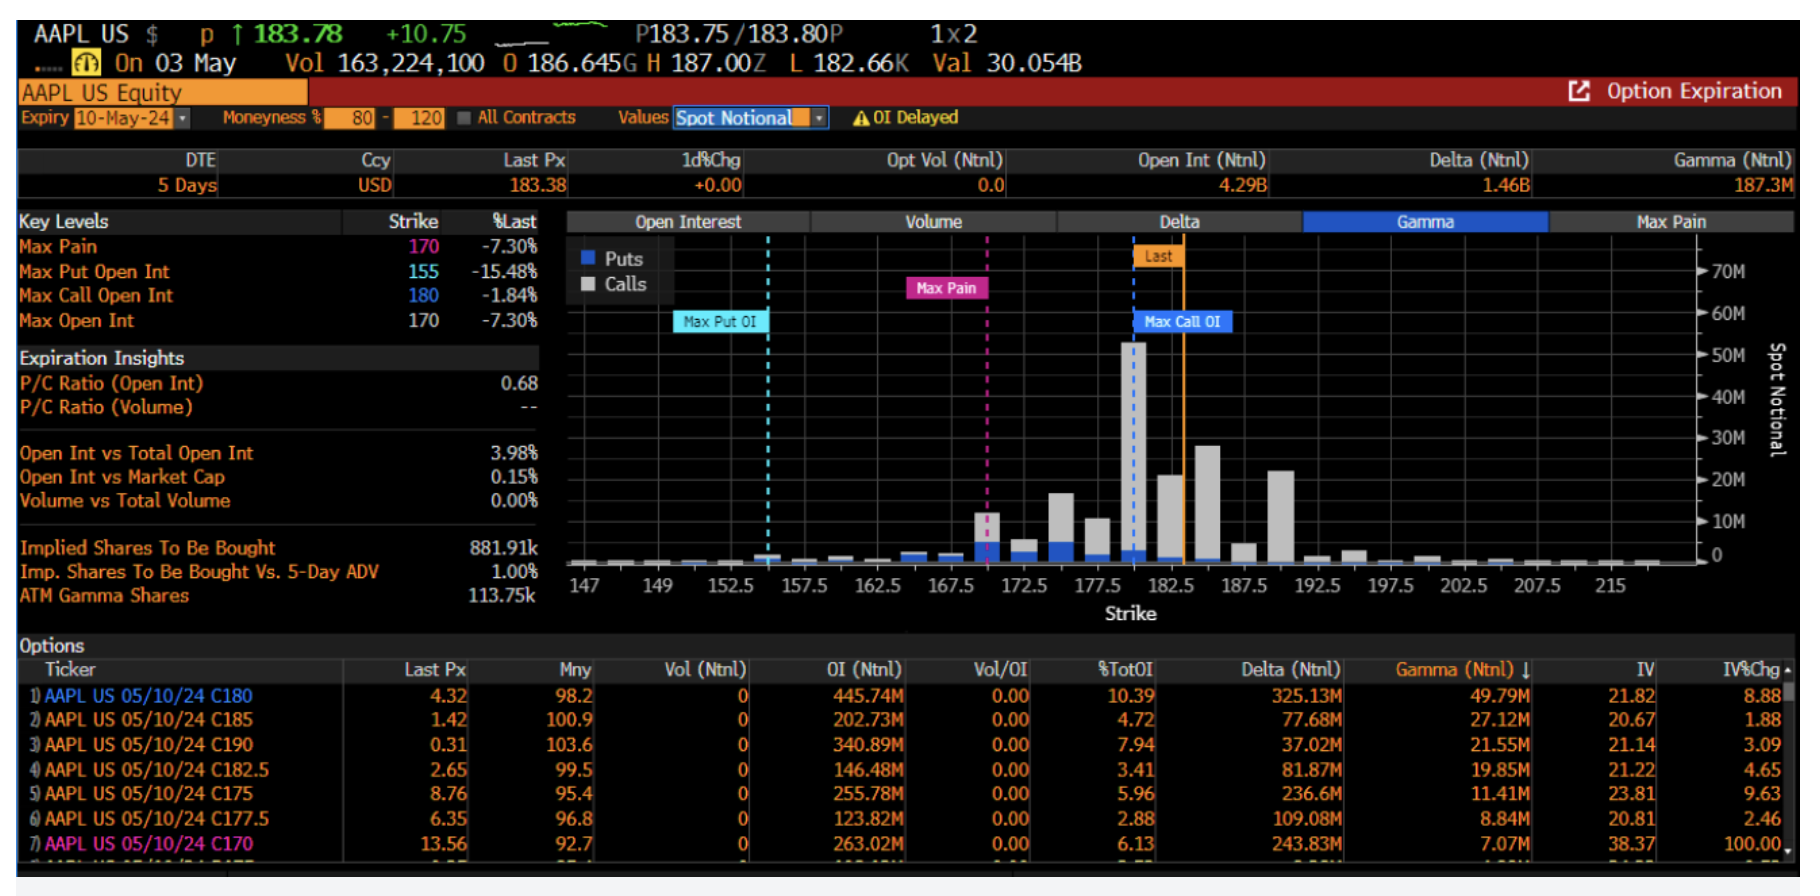1820x896 pixels.
Task: Click the yellow gauge icon beside On 03 May
Action: coord(86,63)
